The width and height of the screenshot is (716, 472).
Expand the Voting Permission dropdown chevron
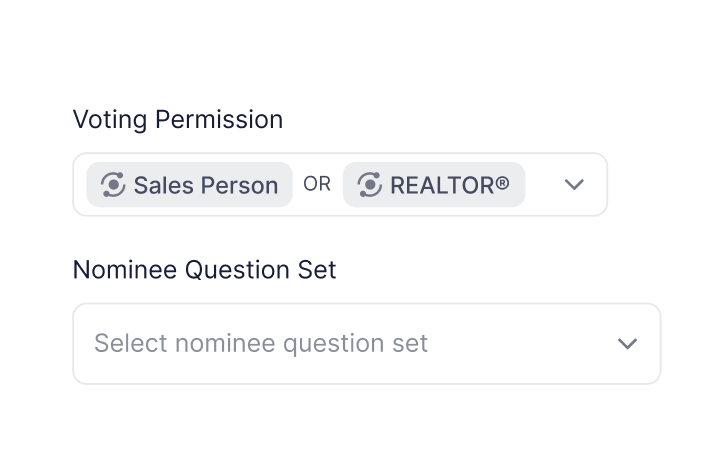[574, 185]
